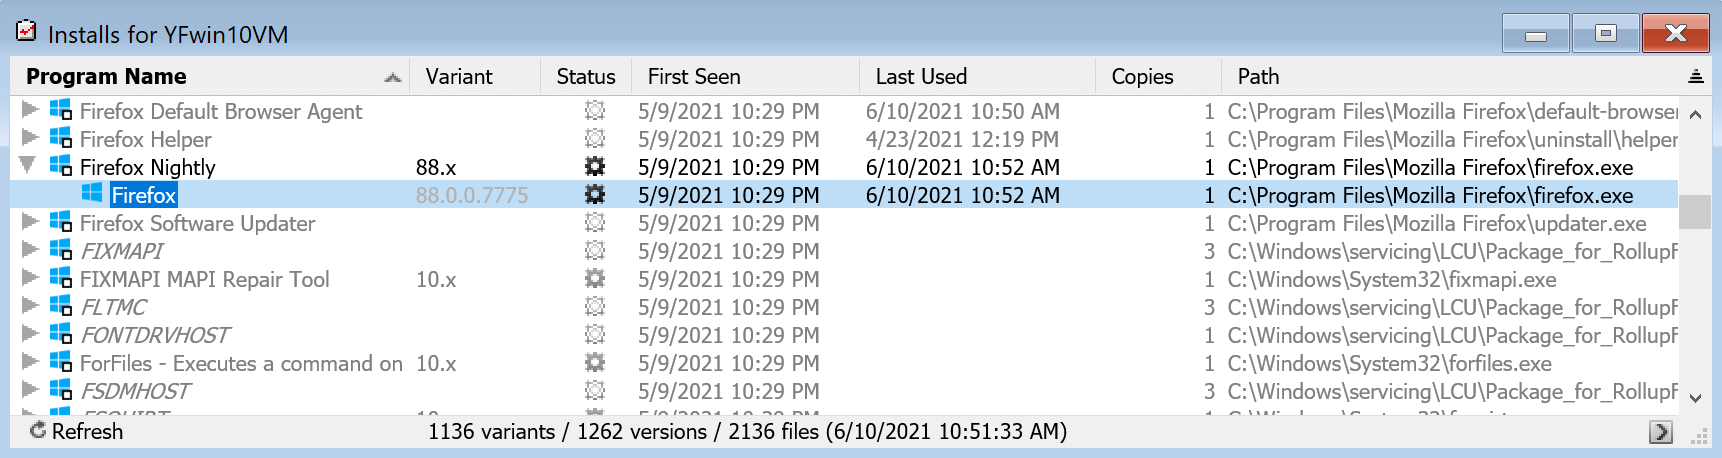
Task: Collapse the Firefox Nightly tree node
Action: click(x=28, y=165)
